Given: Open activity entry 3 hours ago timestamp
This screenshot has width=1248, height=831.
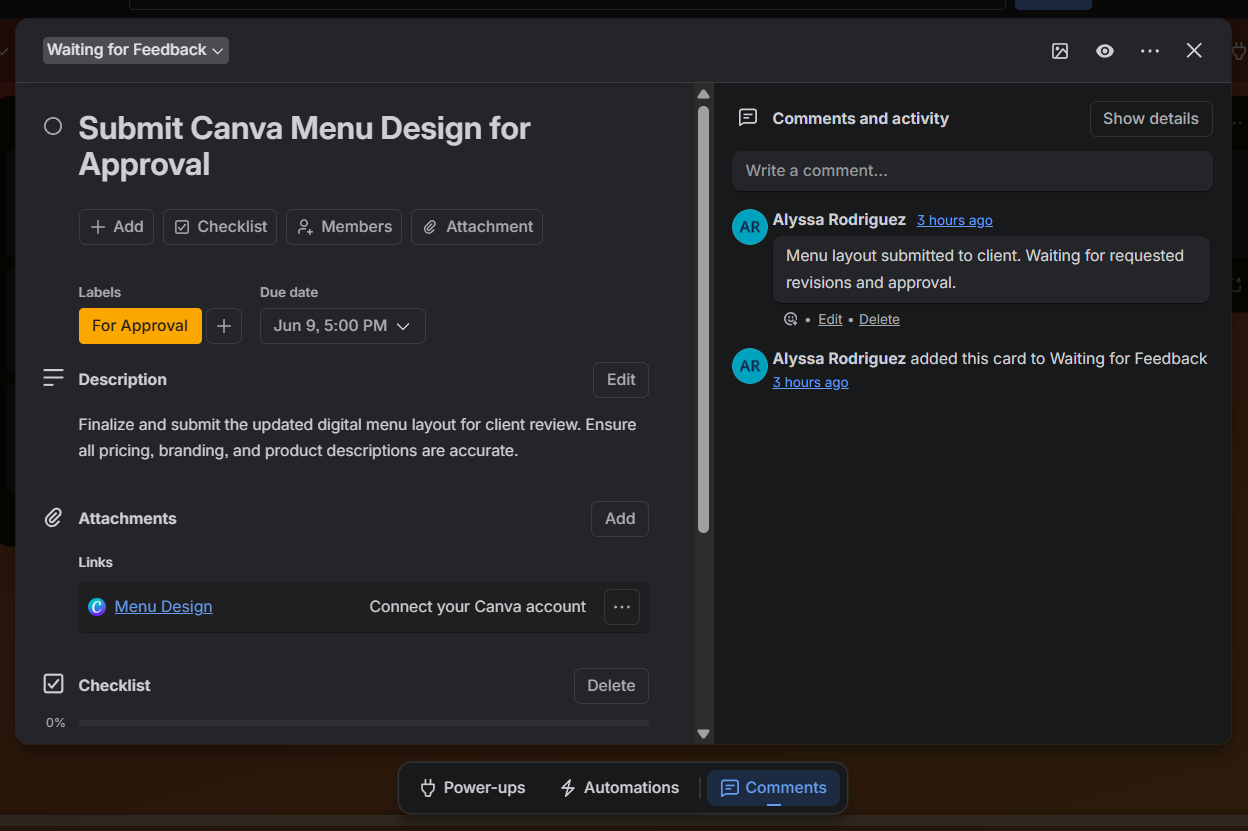Looking at the screenshot, I should point(810,382).
